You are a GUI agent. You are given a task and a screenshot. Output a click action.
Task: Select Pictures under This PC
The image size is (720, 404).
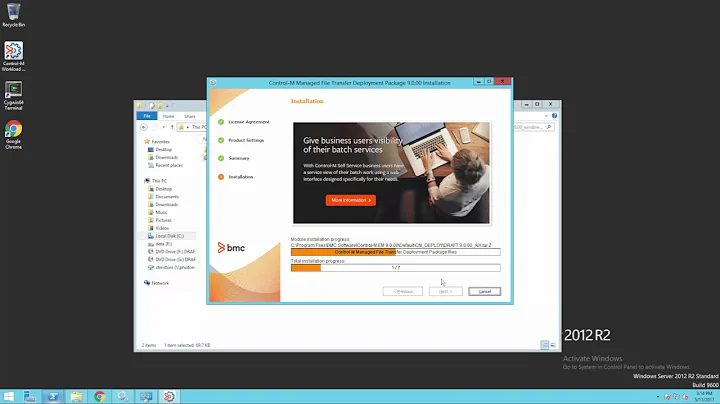pos(163,220)
